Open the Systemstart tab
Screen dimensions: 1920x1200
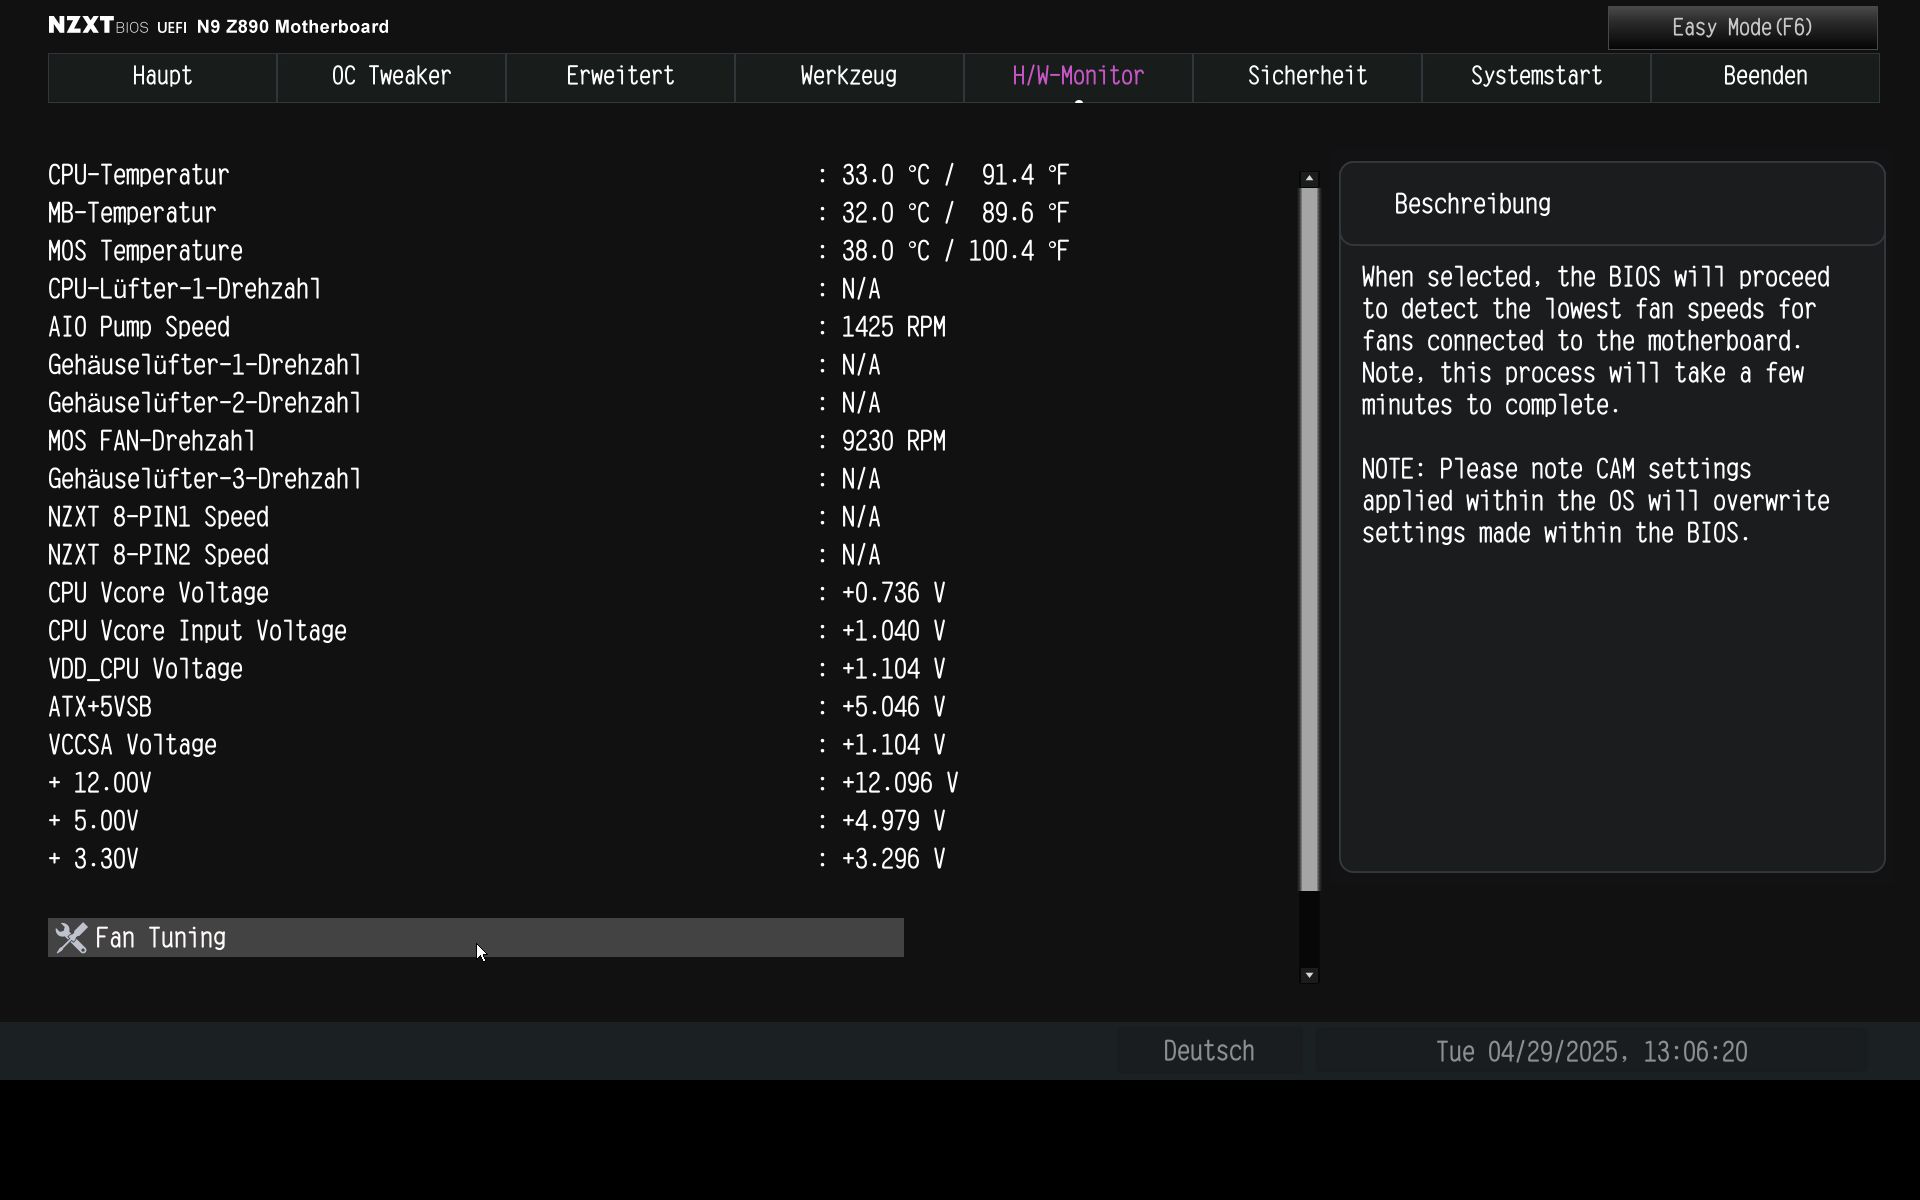[x=1536, y=77]
